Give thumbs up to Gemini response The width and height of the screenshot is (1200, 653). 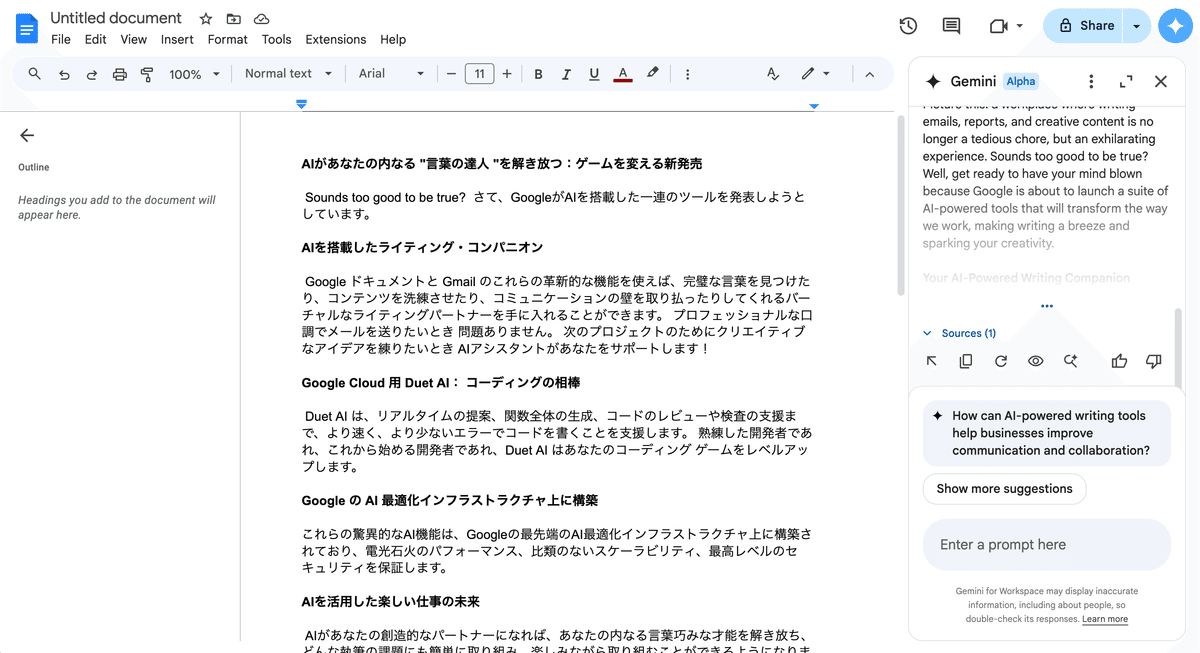(x=1119, y=361)
